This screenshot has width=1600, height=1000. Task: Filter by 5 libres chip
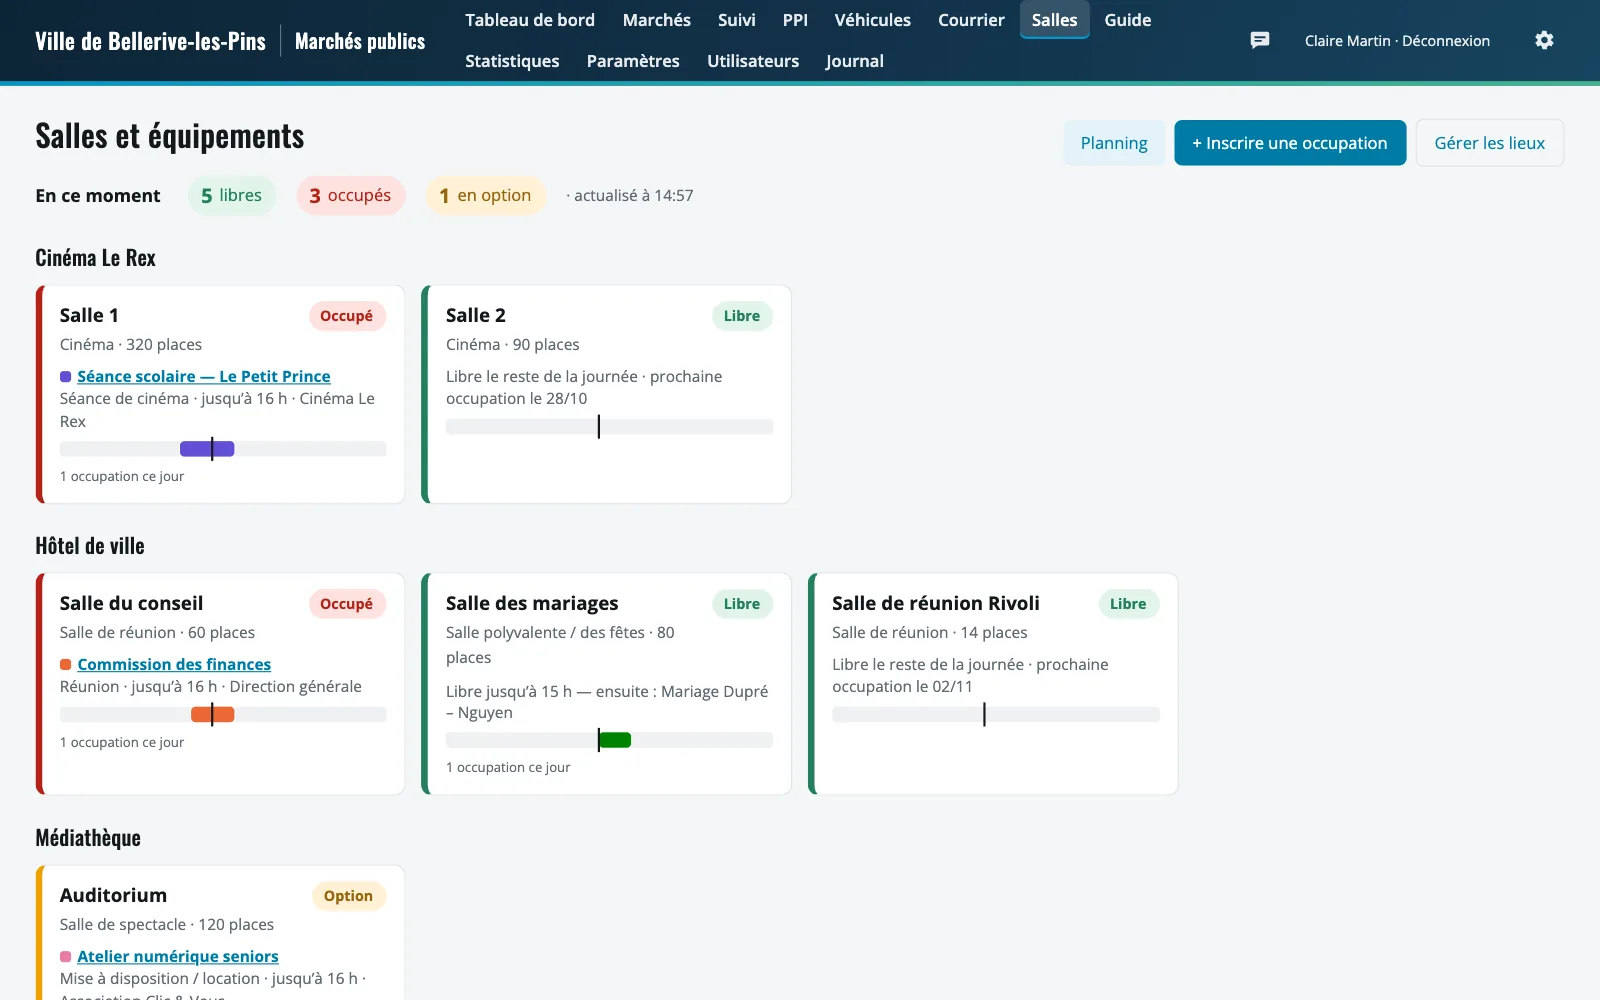pos(231,196)
